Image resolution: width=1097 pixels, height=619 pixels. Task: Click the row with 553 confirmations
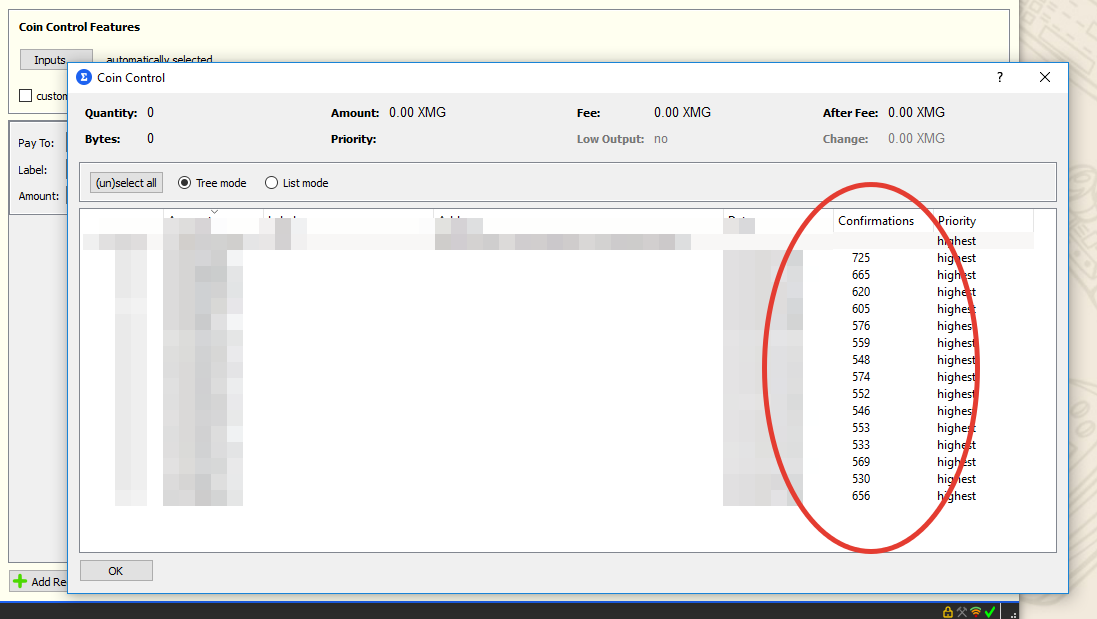558,428
